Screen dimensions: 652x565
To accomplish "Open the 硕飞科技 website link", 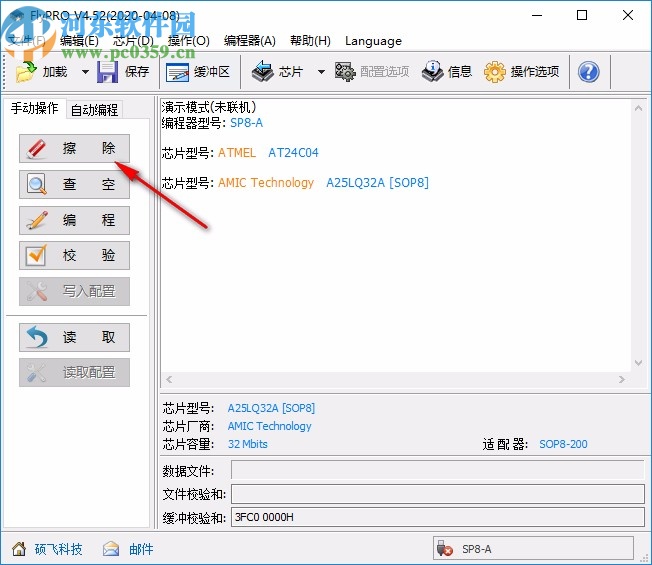I will tap(58, 549).
